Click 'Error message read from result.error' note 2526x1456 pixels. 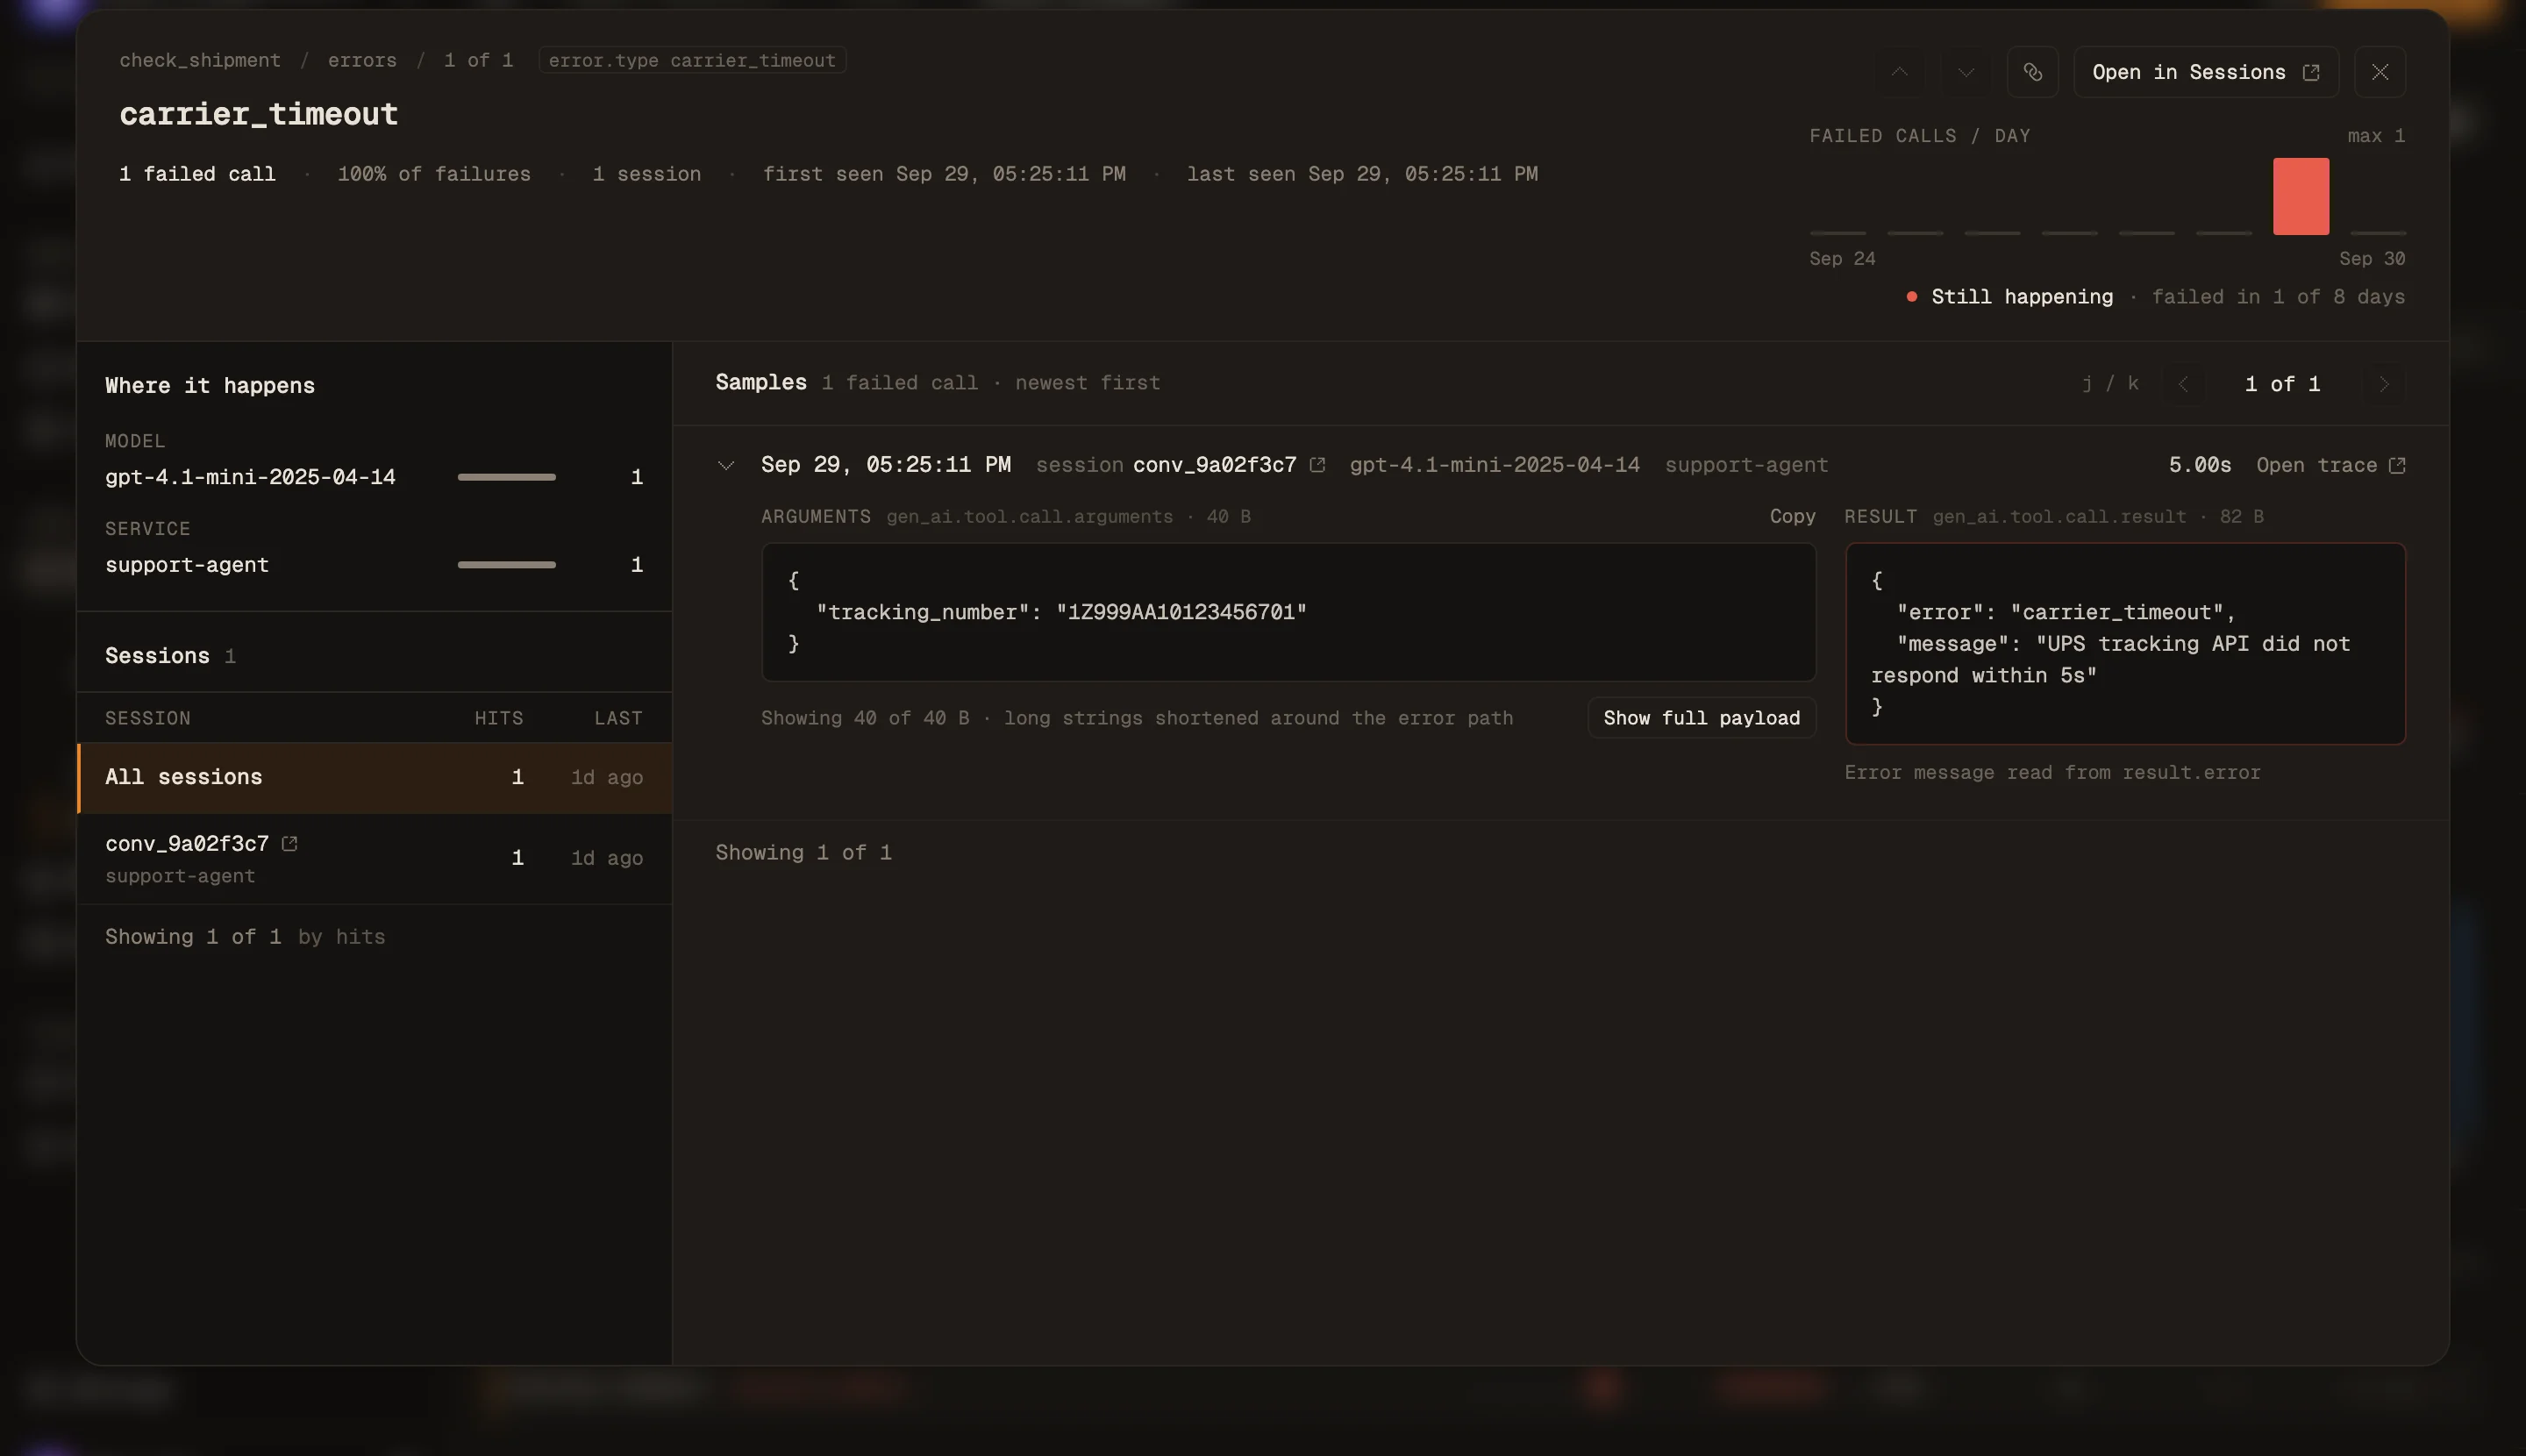click(2052, 773)
